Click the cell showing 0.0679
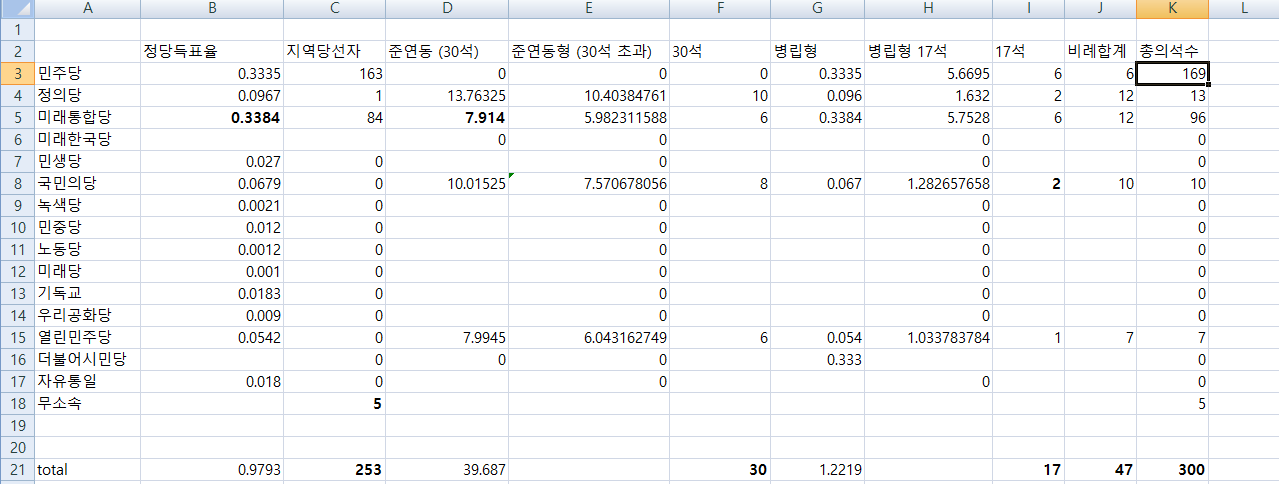The height and width of the screenshot is (484, 1279). [x=212, y=184]
